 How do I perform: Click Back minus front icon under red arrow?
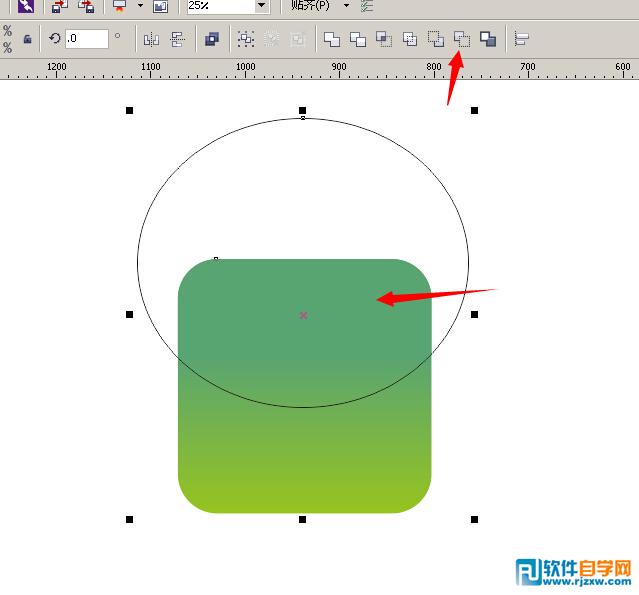pyautogui.click(x=462, y=40)
